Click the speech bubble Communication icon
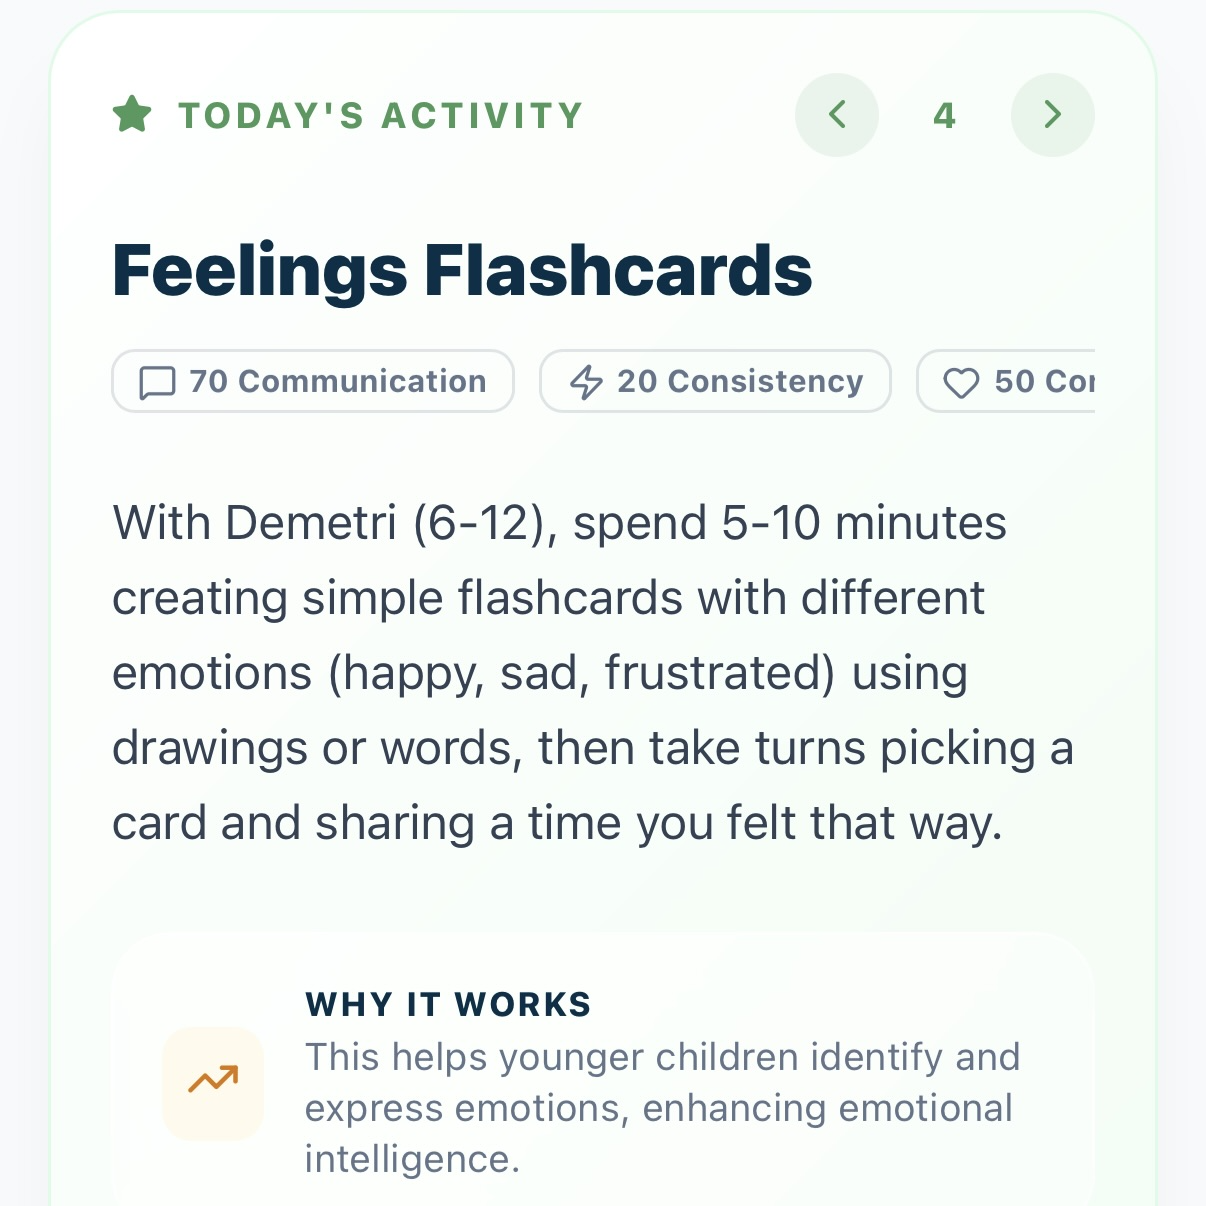The image size is (1206, 1206). (156, 381)
